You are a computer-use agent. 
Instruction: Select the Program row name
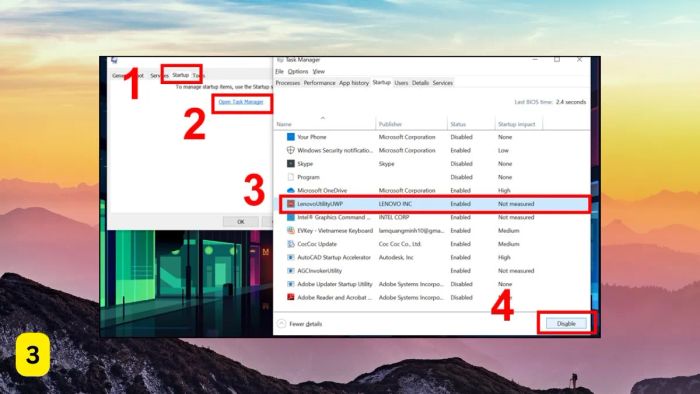click(308, 177)
